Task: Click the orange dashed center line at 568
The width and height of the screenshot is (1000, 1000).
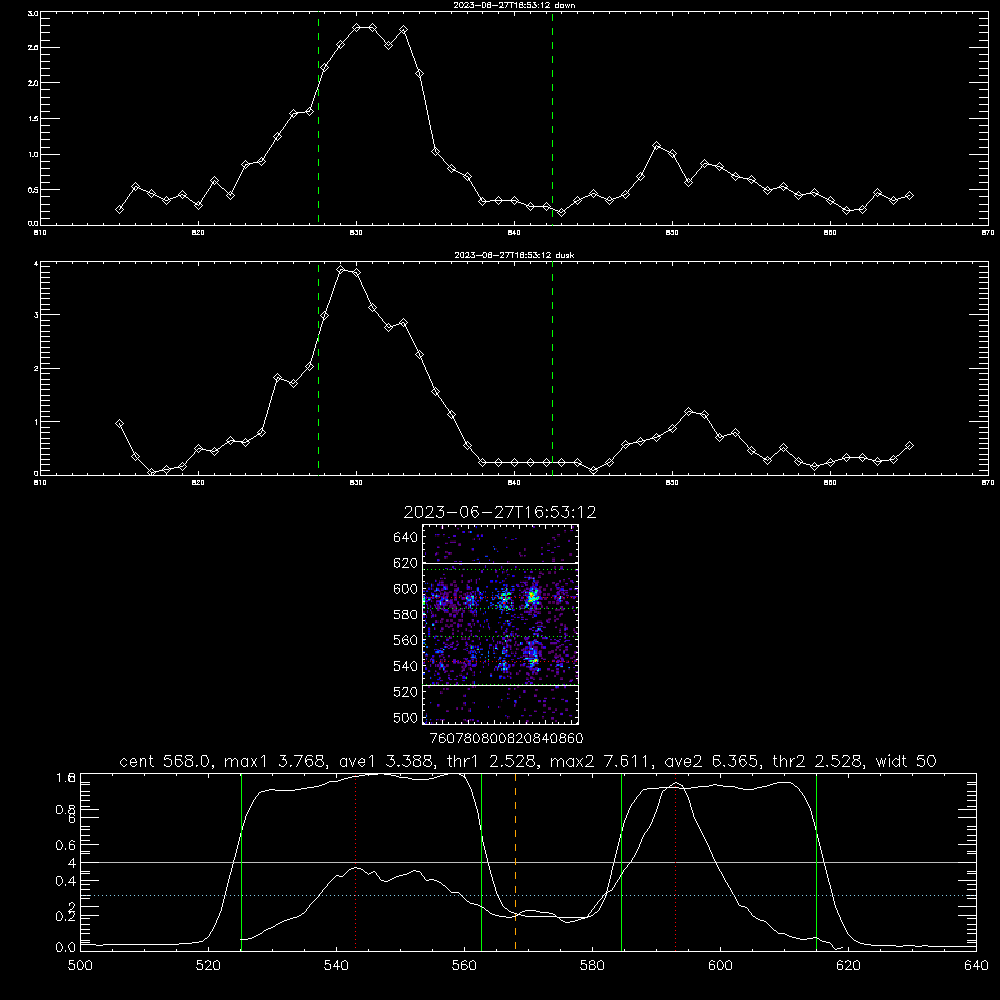Action: pyautogui.click(x=515, y=862)
